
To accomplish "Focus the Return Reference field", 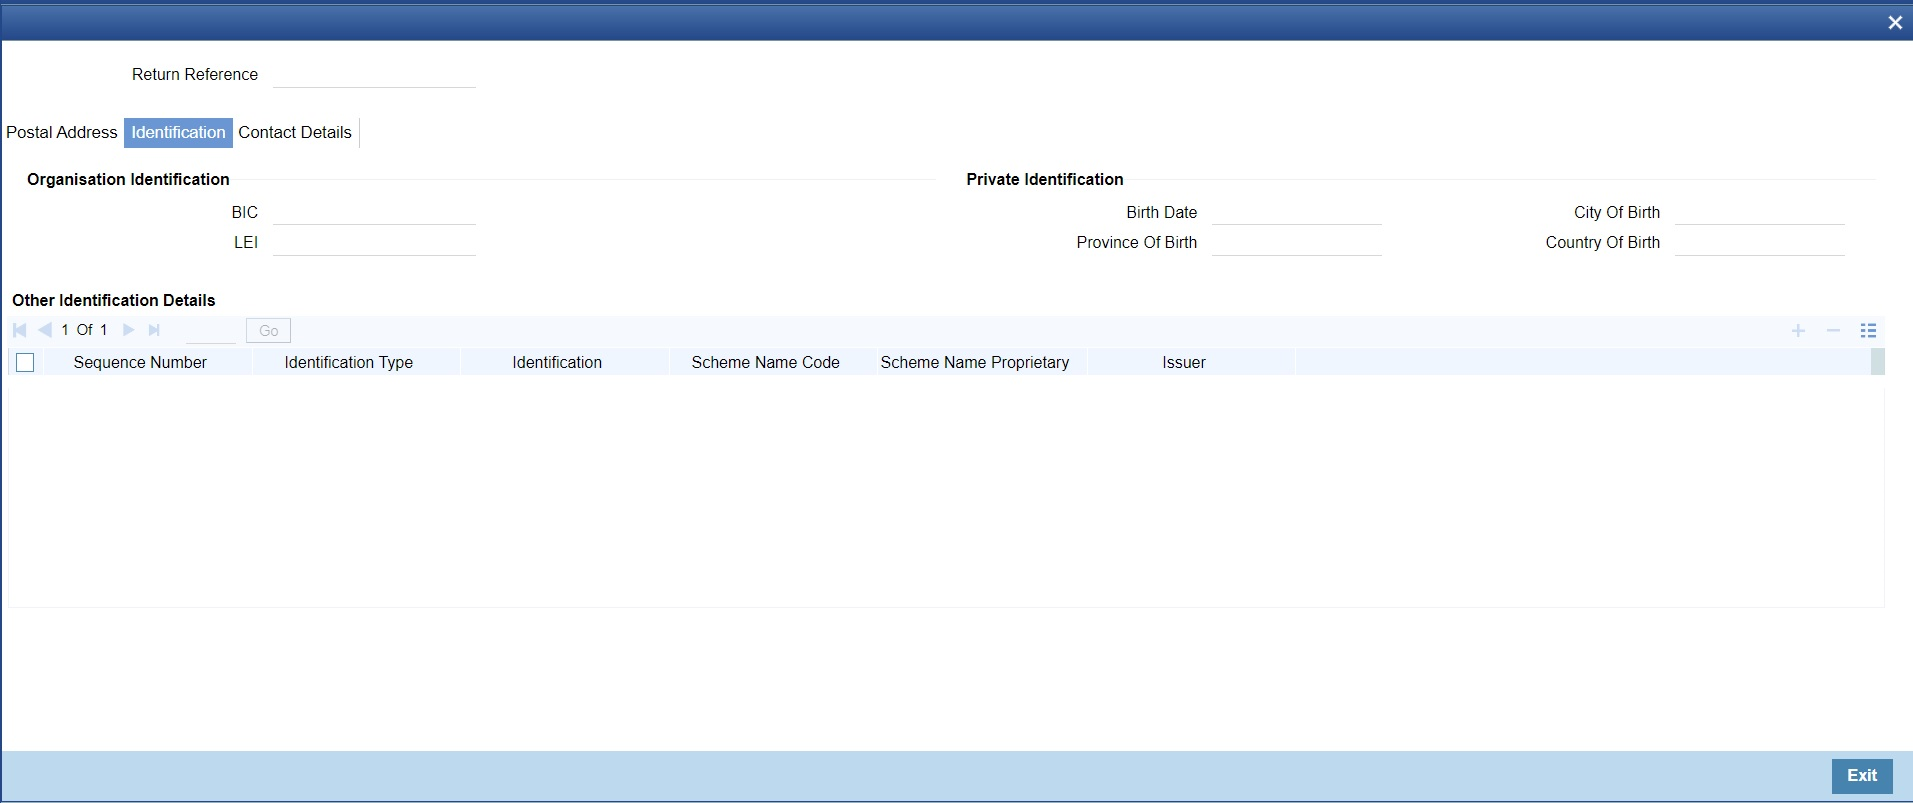I will (x=374, y=75).
